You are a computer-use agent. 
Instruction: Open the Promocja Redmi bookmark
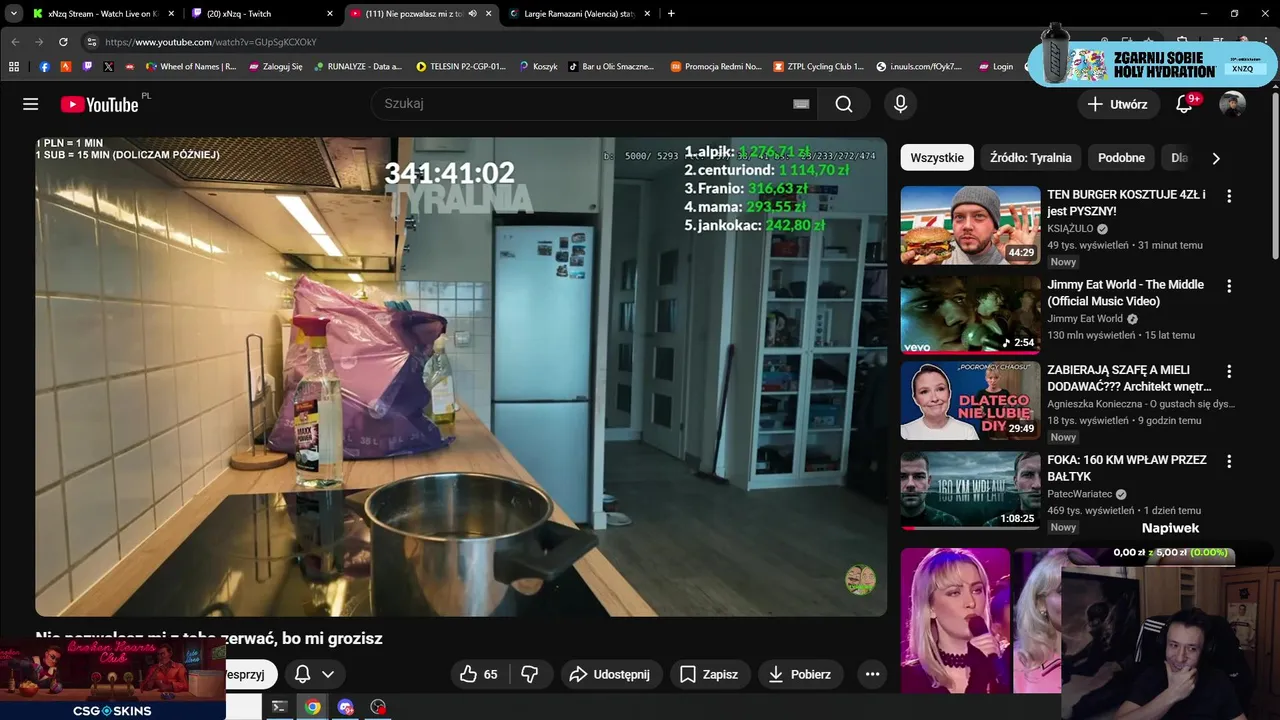coord(716,67)
